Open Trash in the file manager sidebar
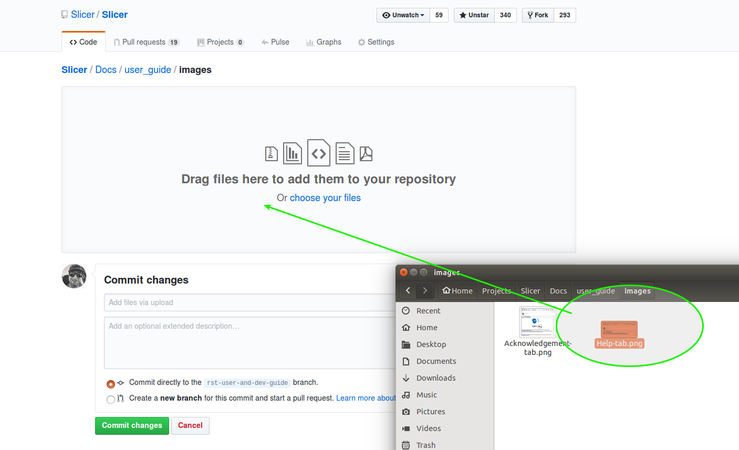This screenshot has width=739, height=450. [x=427, y=445]
